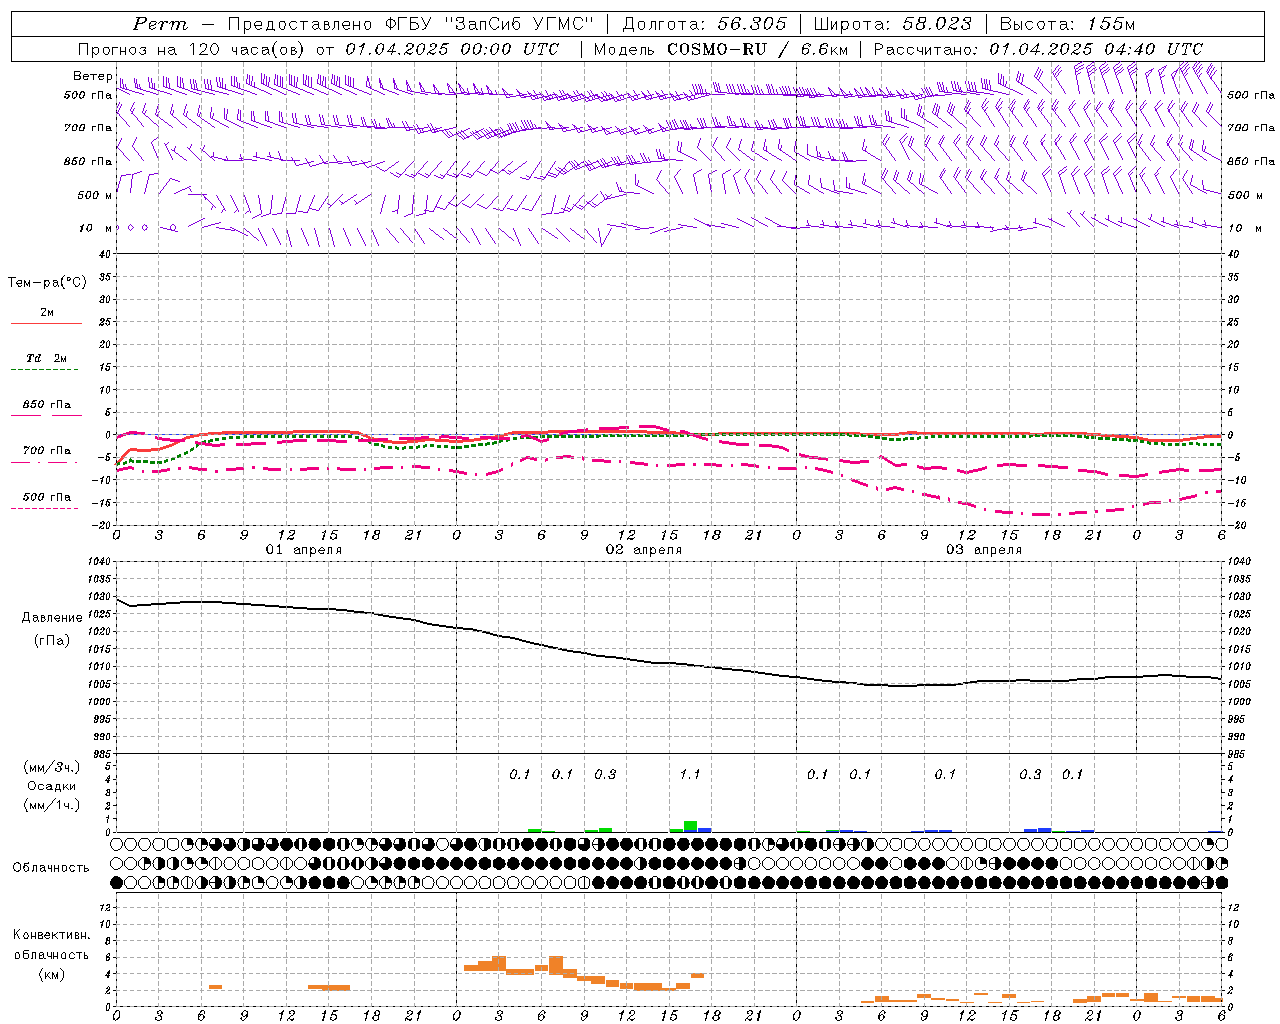Viewport: 1280px width, 1024px height.
Task: Click the "10 м" wind level label on the left
Action: (x=96, y=228)
